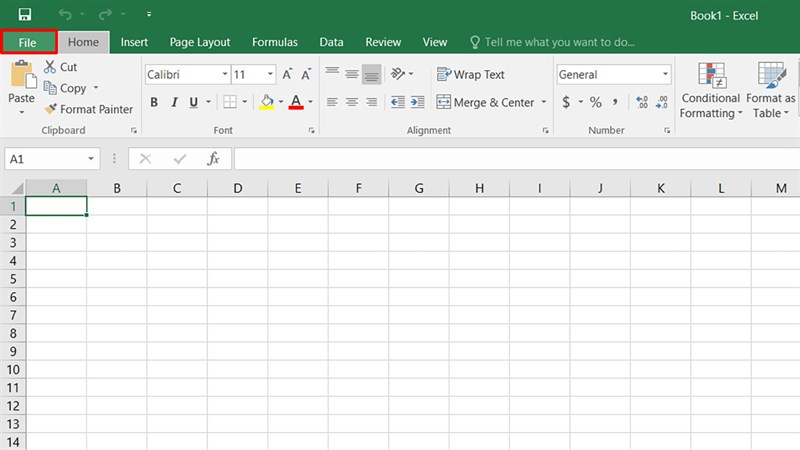The image size is (800, 450).
Task: Increase the indent
Action: (417, 102)
